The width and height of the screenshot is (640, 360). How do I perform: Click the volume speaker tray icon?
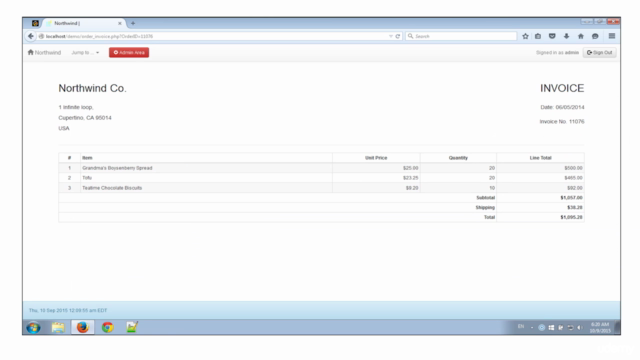pos(580,327)
